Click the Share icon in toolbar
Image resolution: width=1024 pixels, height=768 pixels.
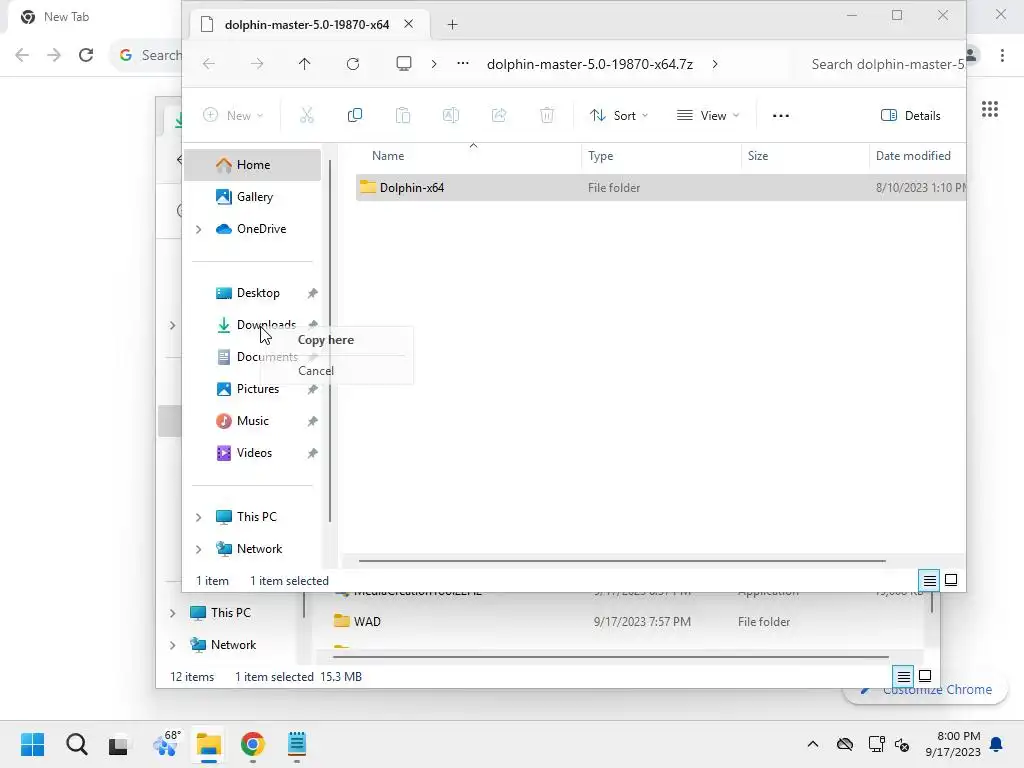pos(499,116)
